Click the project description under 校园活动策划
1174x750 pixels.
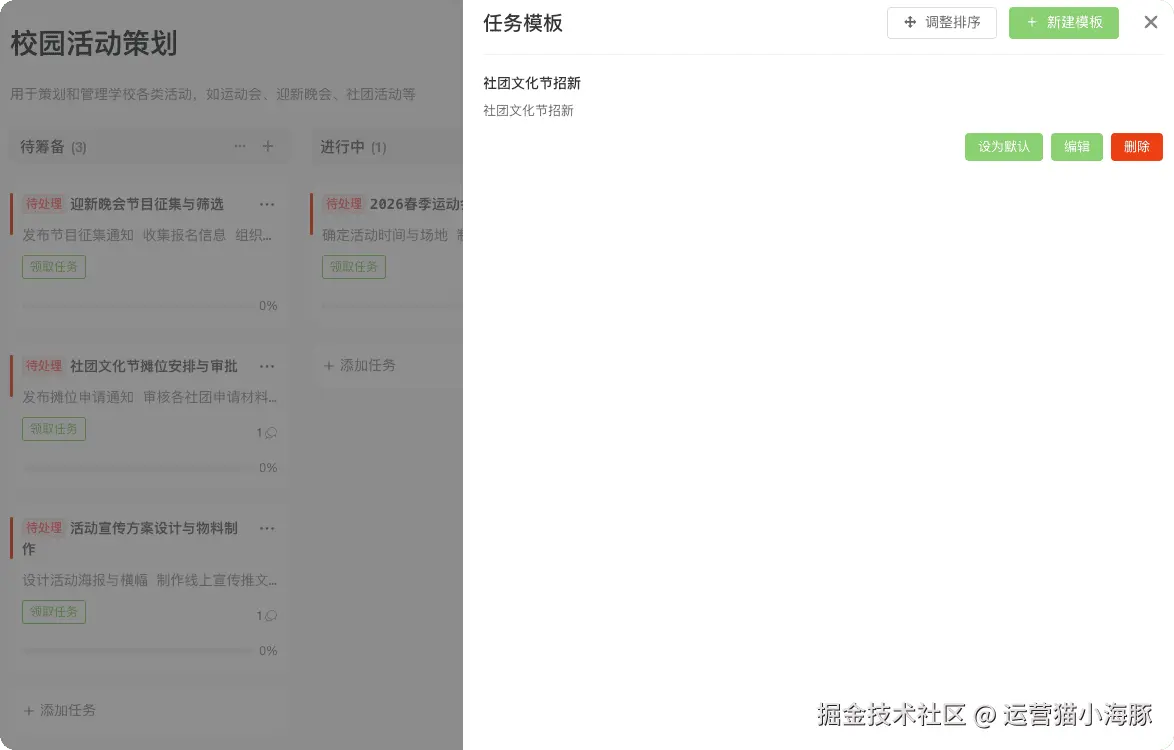tap(213, 94)
